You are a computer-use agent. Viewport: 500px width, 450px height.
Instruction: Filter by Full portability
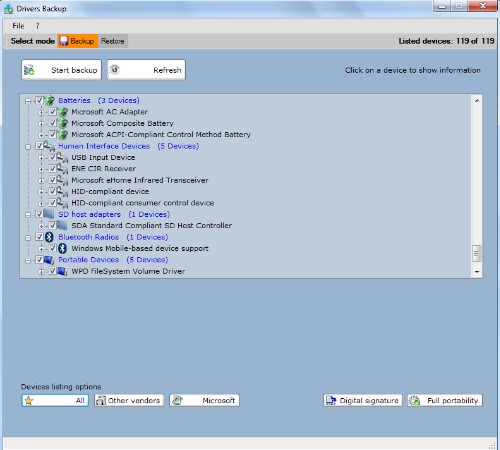point(445,400)
